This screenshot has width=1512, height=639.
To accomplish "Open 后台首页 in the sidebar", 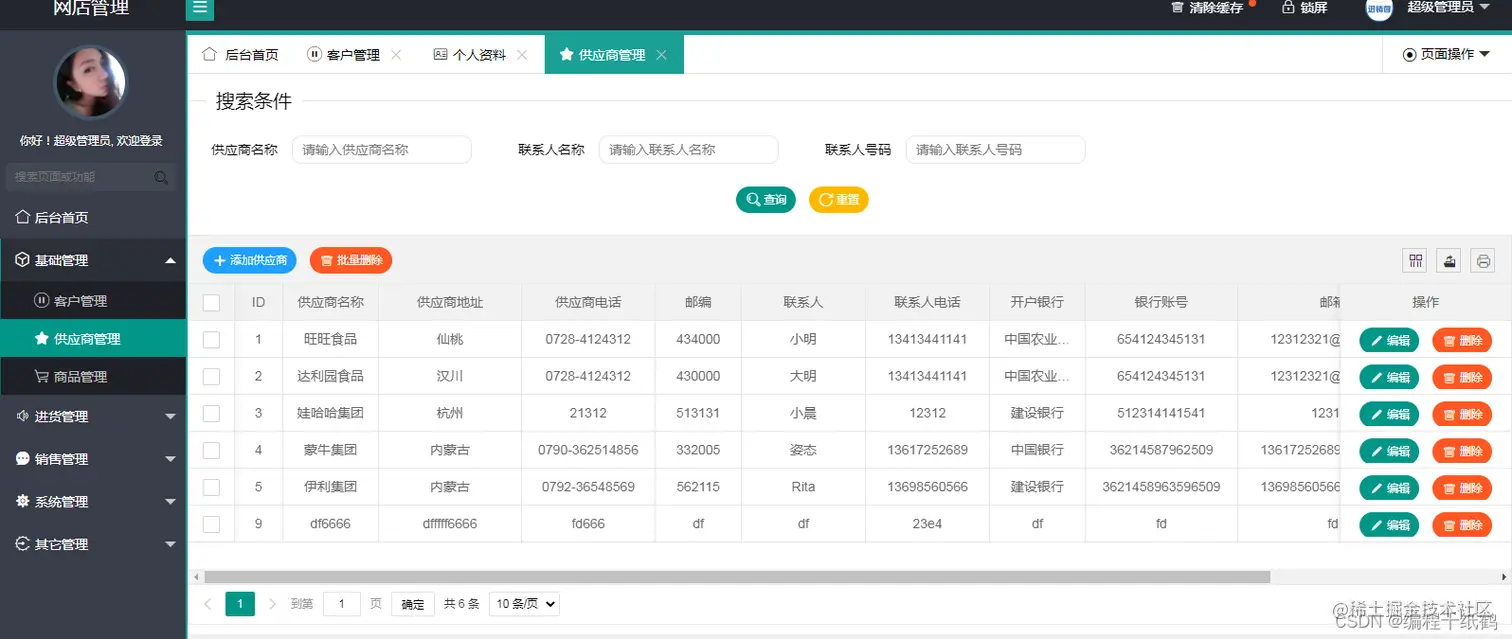I will click(x=93, y=217).
